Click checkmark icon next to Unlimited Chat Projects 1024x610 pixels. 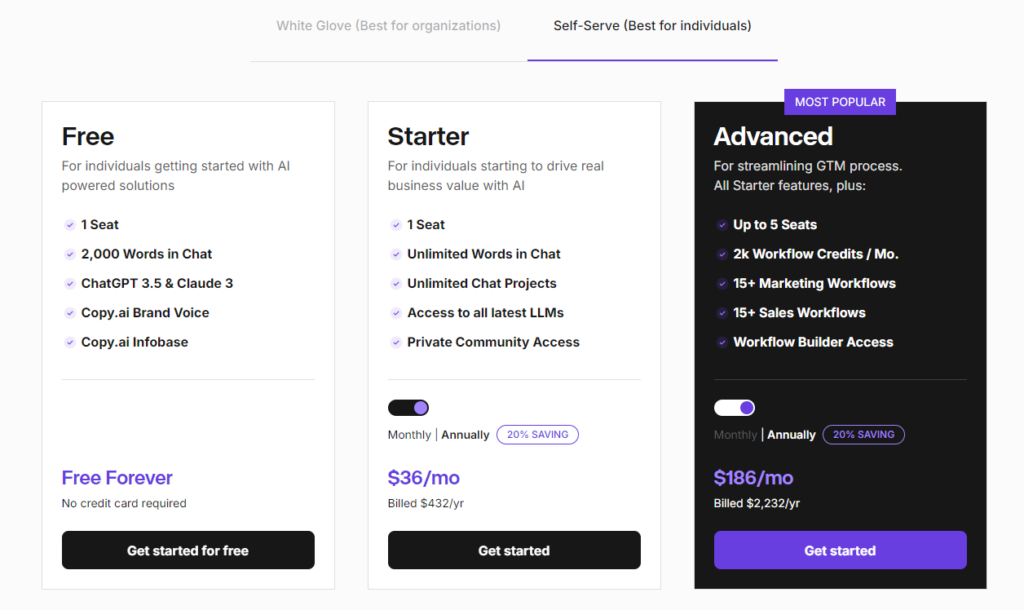coord(395,283)
